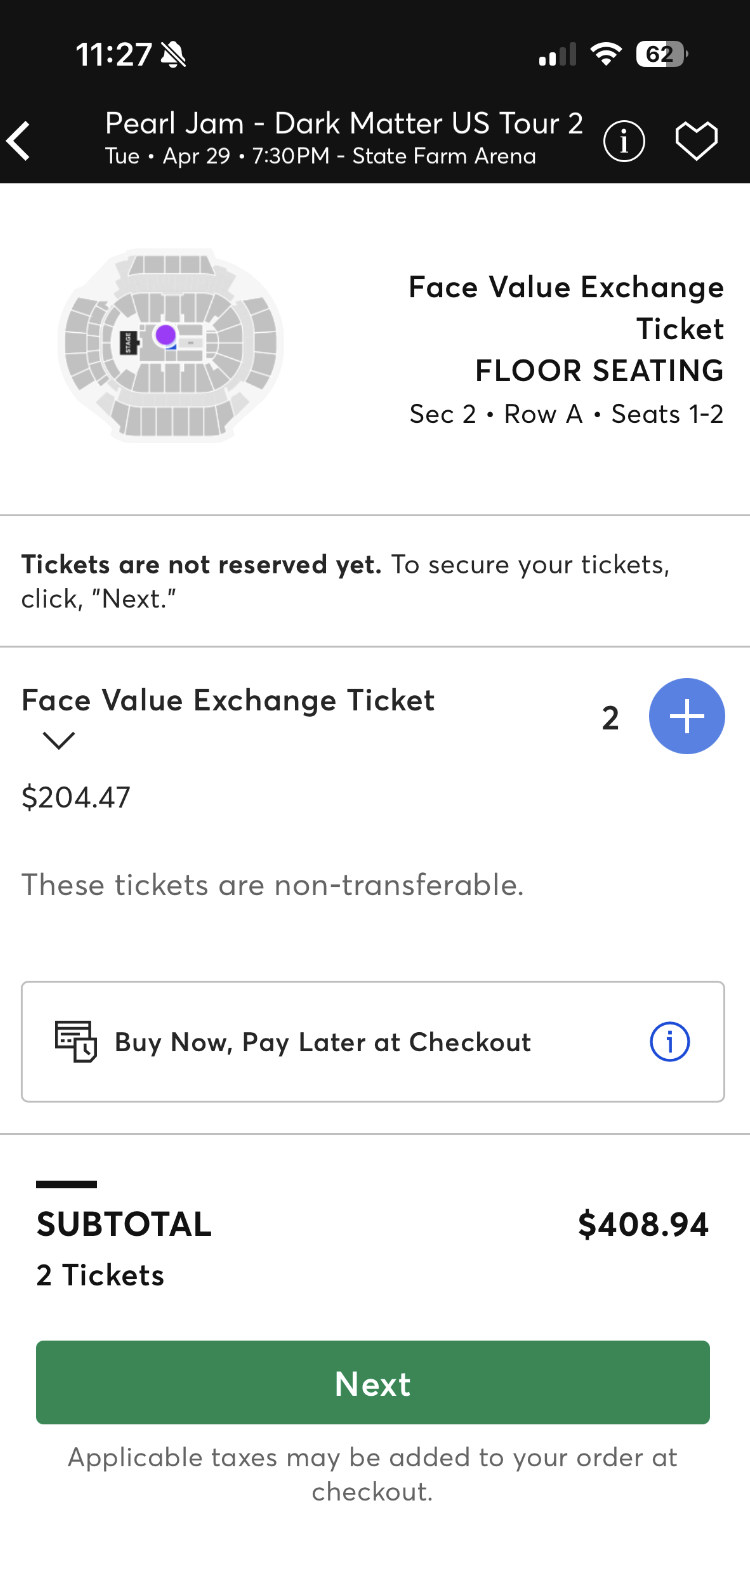Open the arena seat map thumbnail
This screenshot has height=1570, width=750.
(170, 344)
